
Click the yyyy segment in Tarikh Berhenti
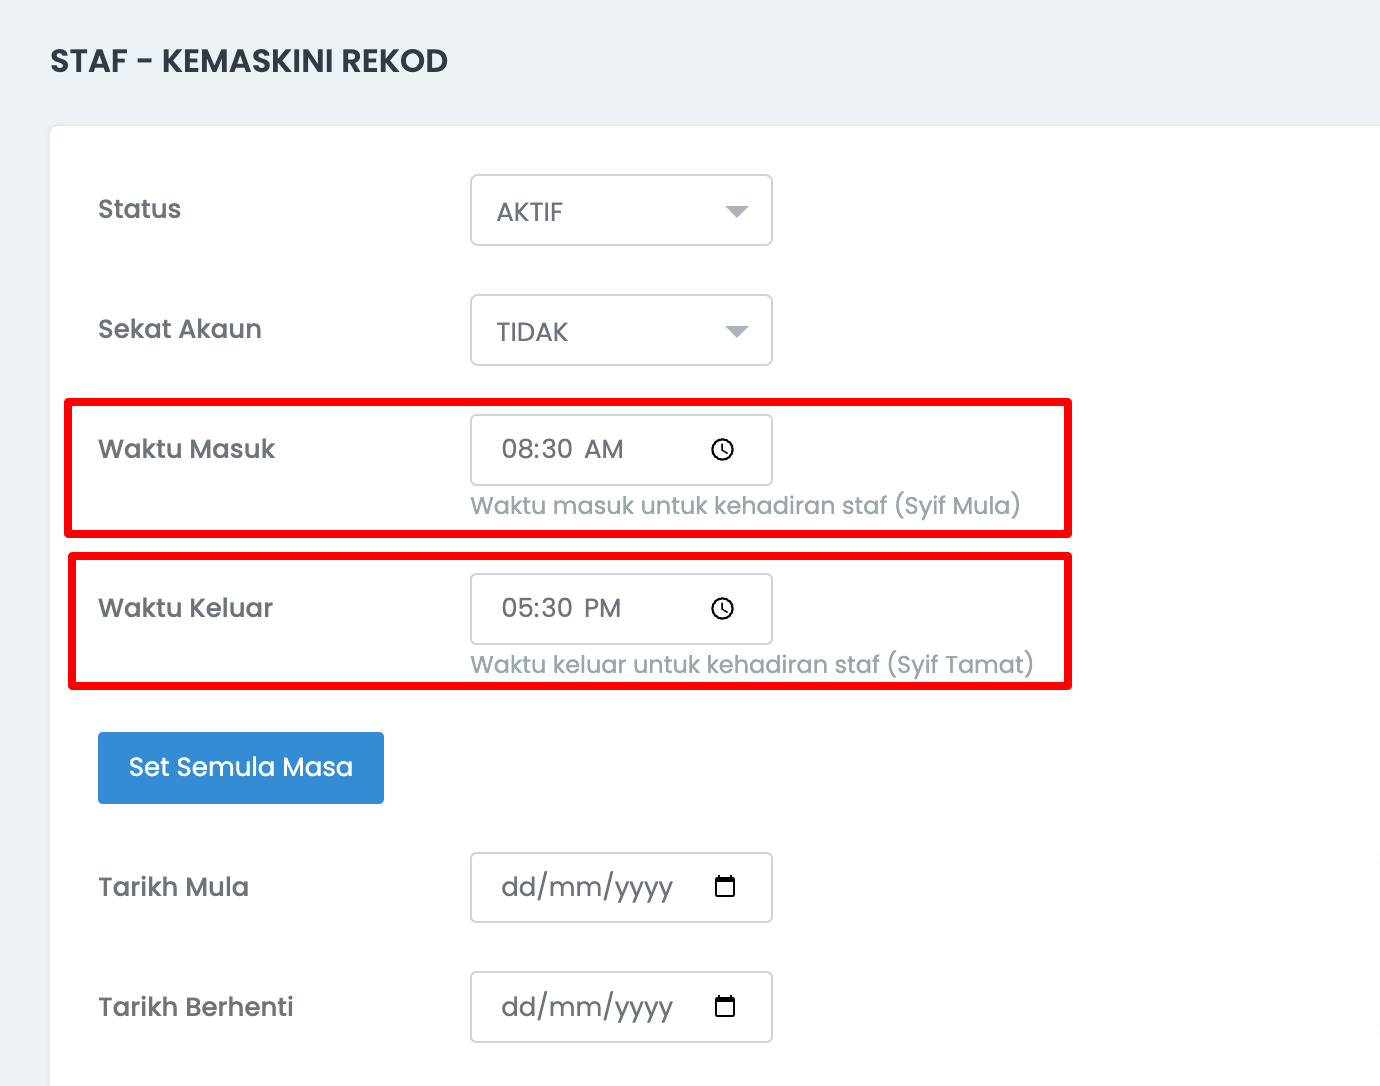tap(643, 1006)
